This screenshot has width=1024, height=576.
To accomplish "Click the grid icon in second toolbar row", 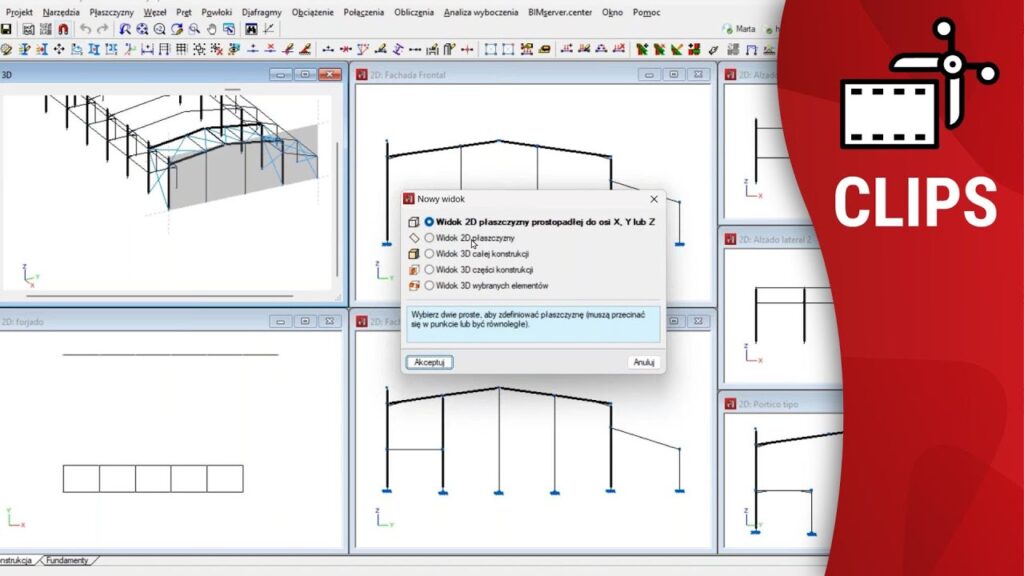I will pos(181,48).
